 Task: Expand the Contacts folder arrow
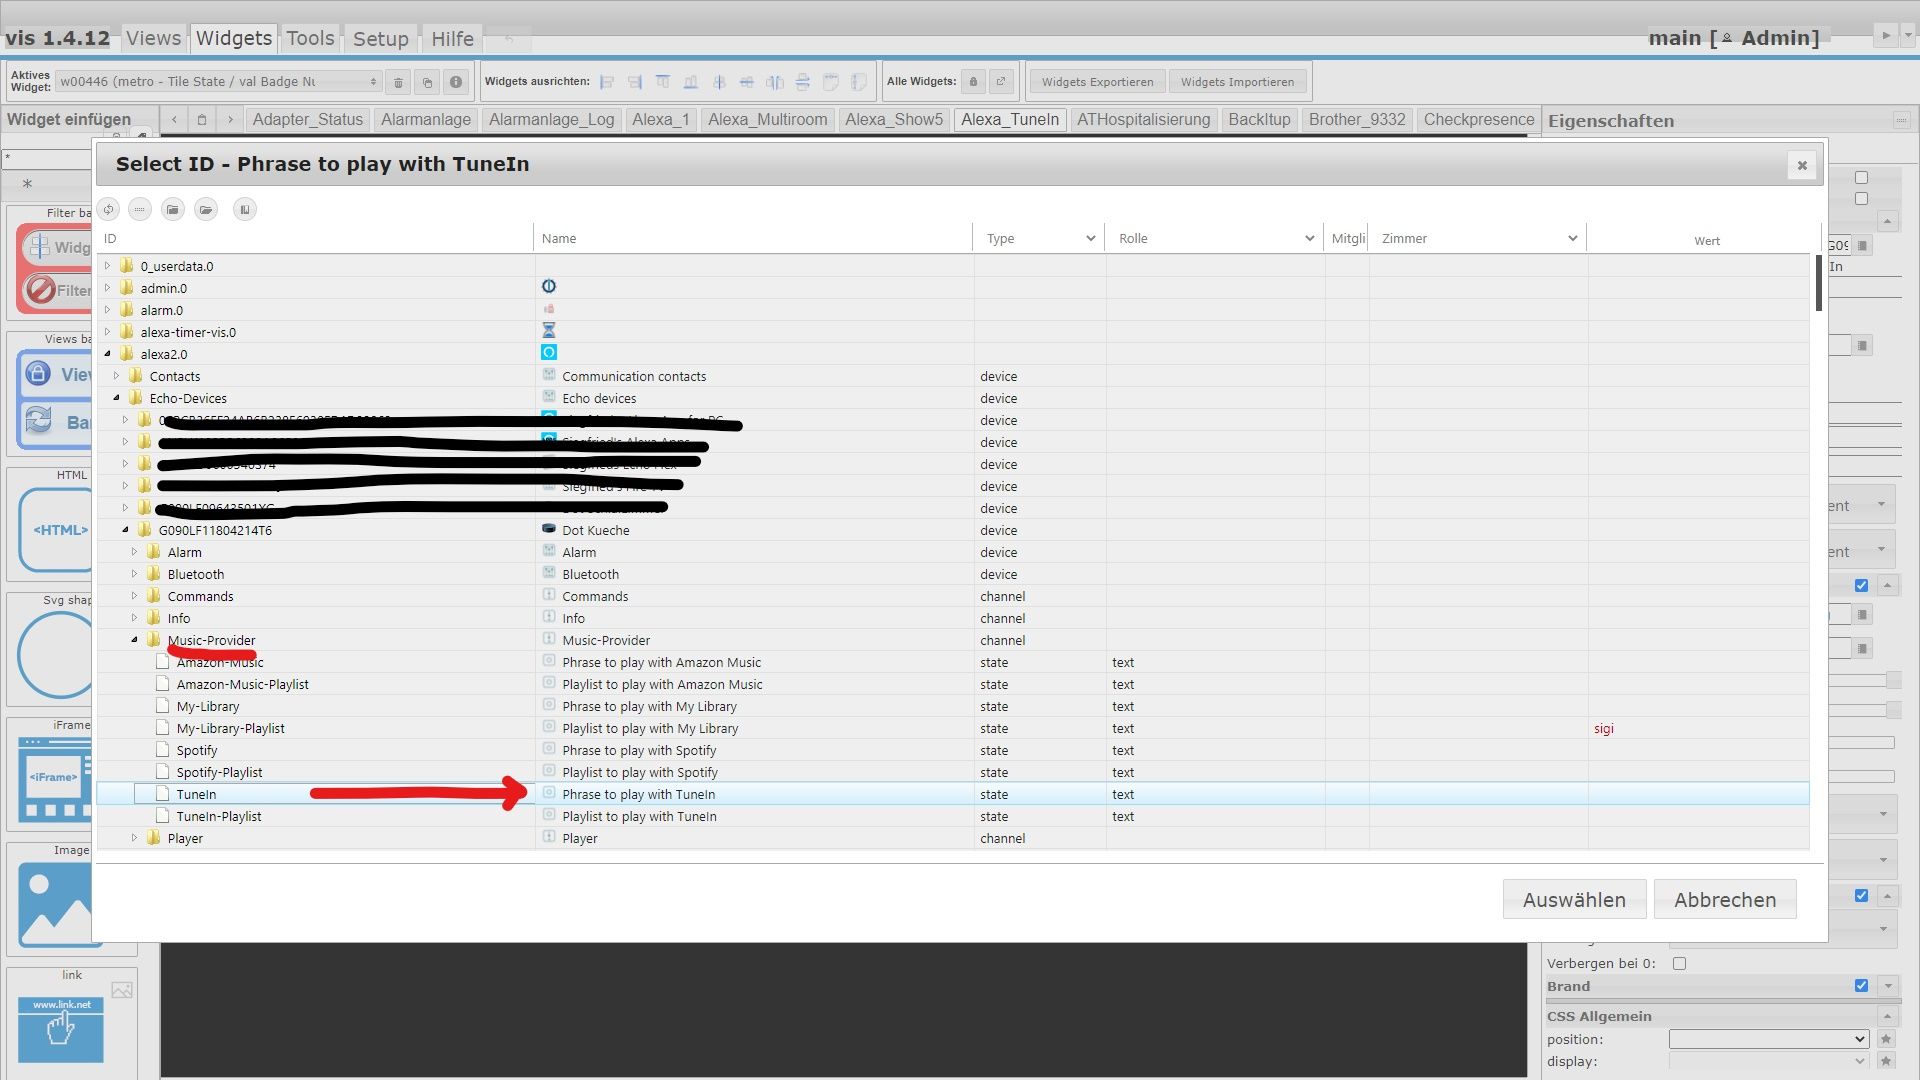tap(117, 376)
